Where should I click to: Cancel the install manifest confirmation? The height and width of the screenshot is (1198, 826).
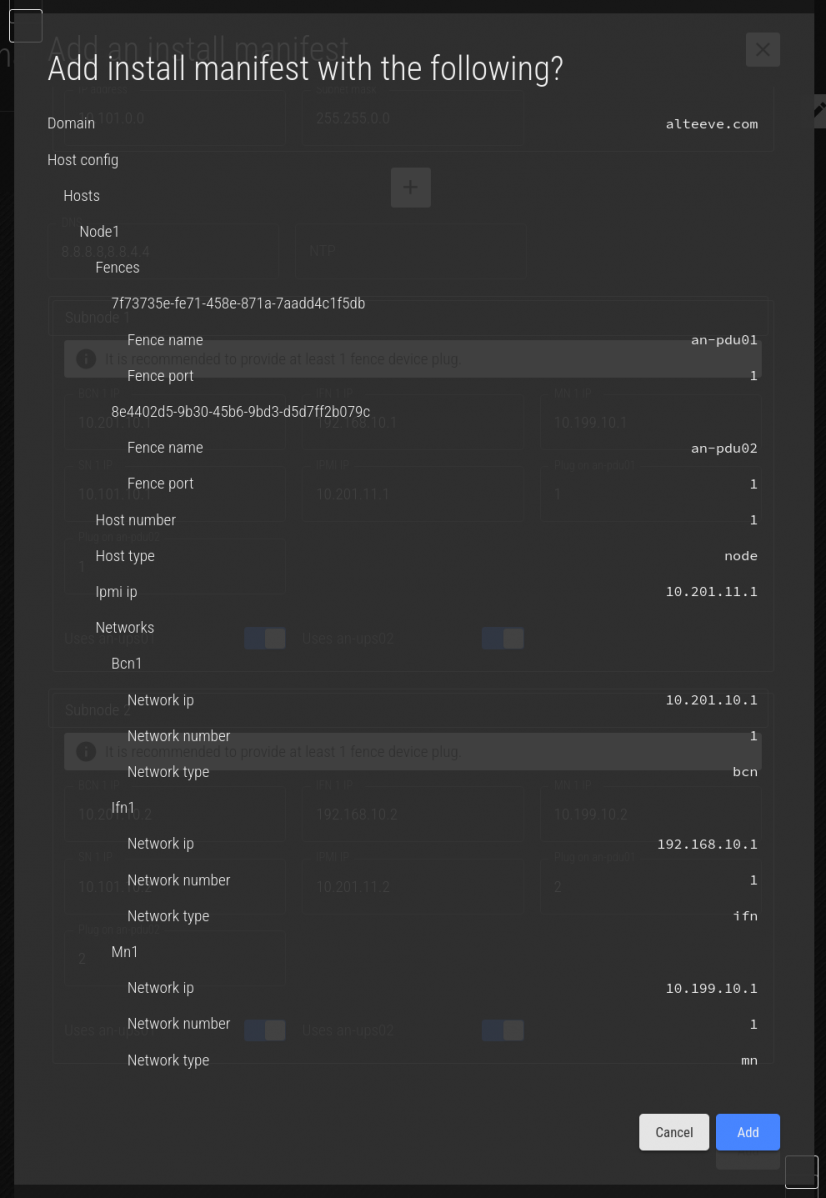[x=674, y=1132]
